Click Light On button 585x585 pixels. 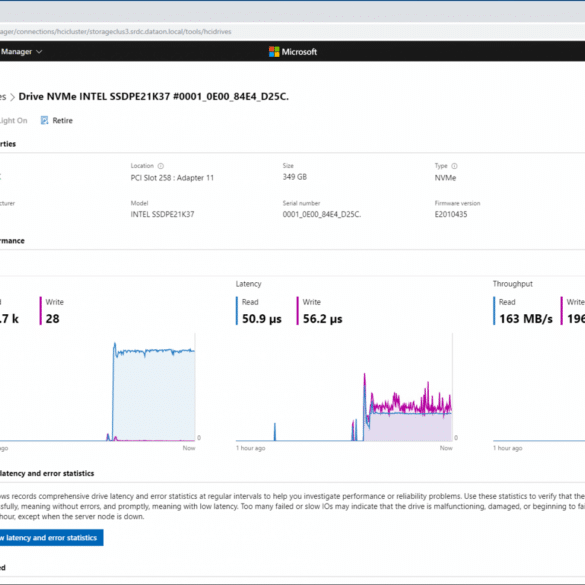coord(13,121)
